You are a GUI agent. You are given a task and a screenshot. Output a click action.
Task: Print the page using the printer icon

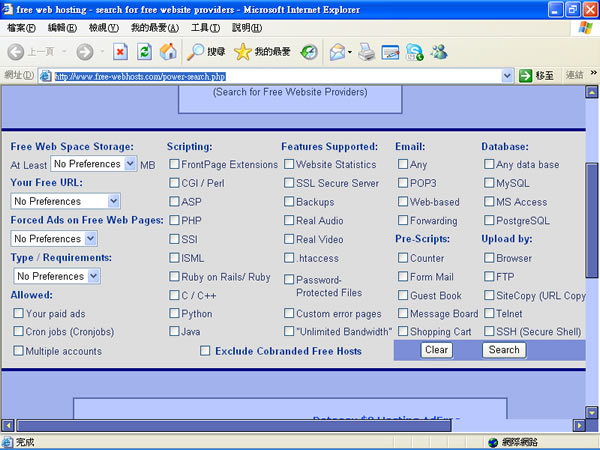click(367, 51)
